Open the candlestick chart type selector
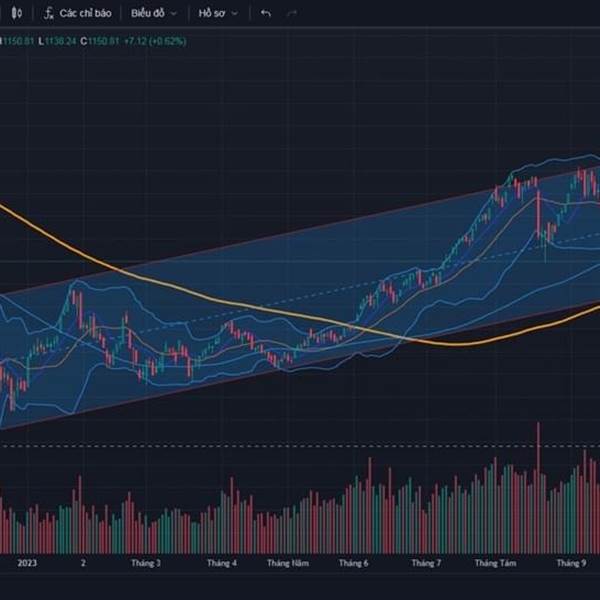Viewport: 600px width, 600px height. click(x=16, y=13)
